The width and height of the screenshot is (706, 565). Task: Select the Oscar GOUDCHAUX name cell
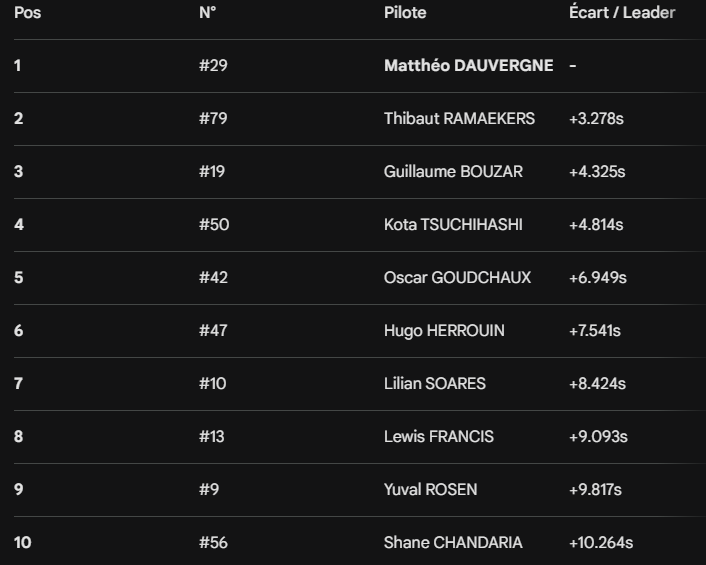tap(457, 278)
